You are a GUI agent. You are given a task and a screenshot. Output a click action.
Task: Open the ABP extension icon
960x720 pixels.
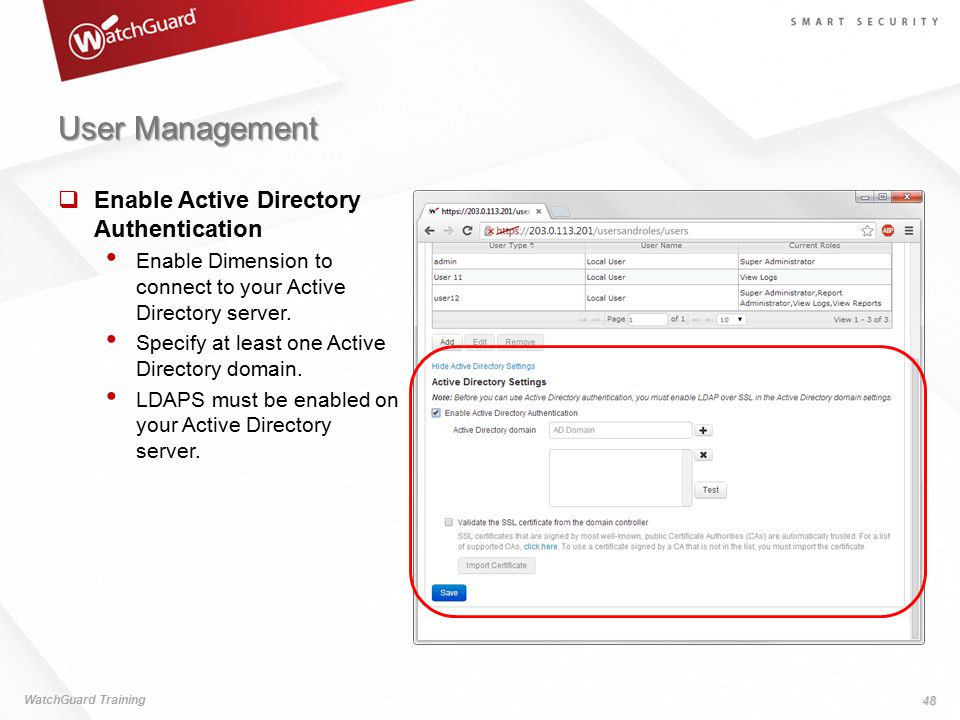(888, 231)
